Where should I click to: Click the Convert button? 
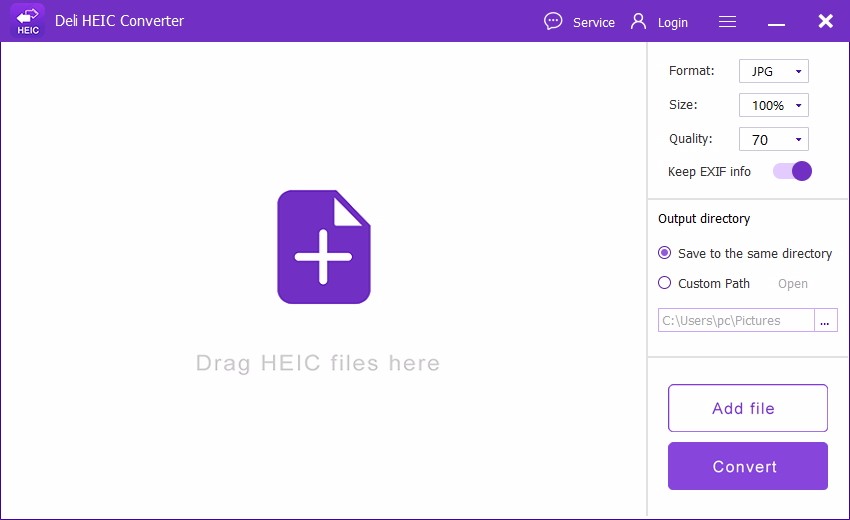tap(748, 466)
